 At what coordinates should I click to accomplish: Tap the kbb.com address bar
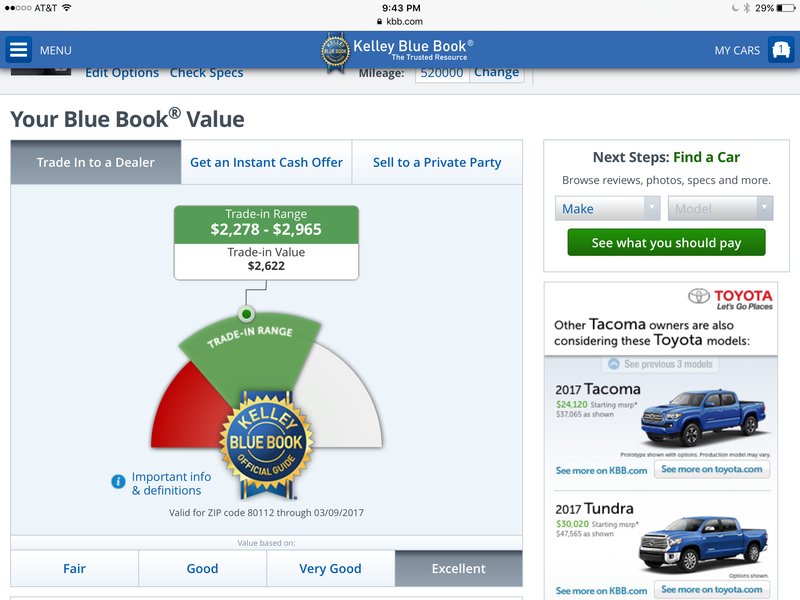(x=400, y=21)
